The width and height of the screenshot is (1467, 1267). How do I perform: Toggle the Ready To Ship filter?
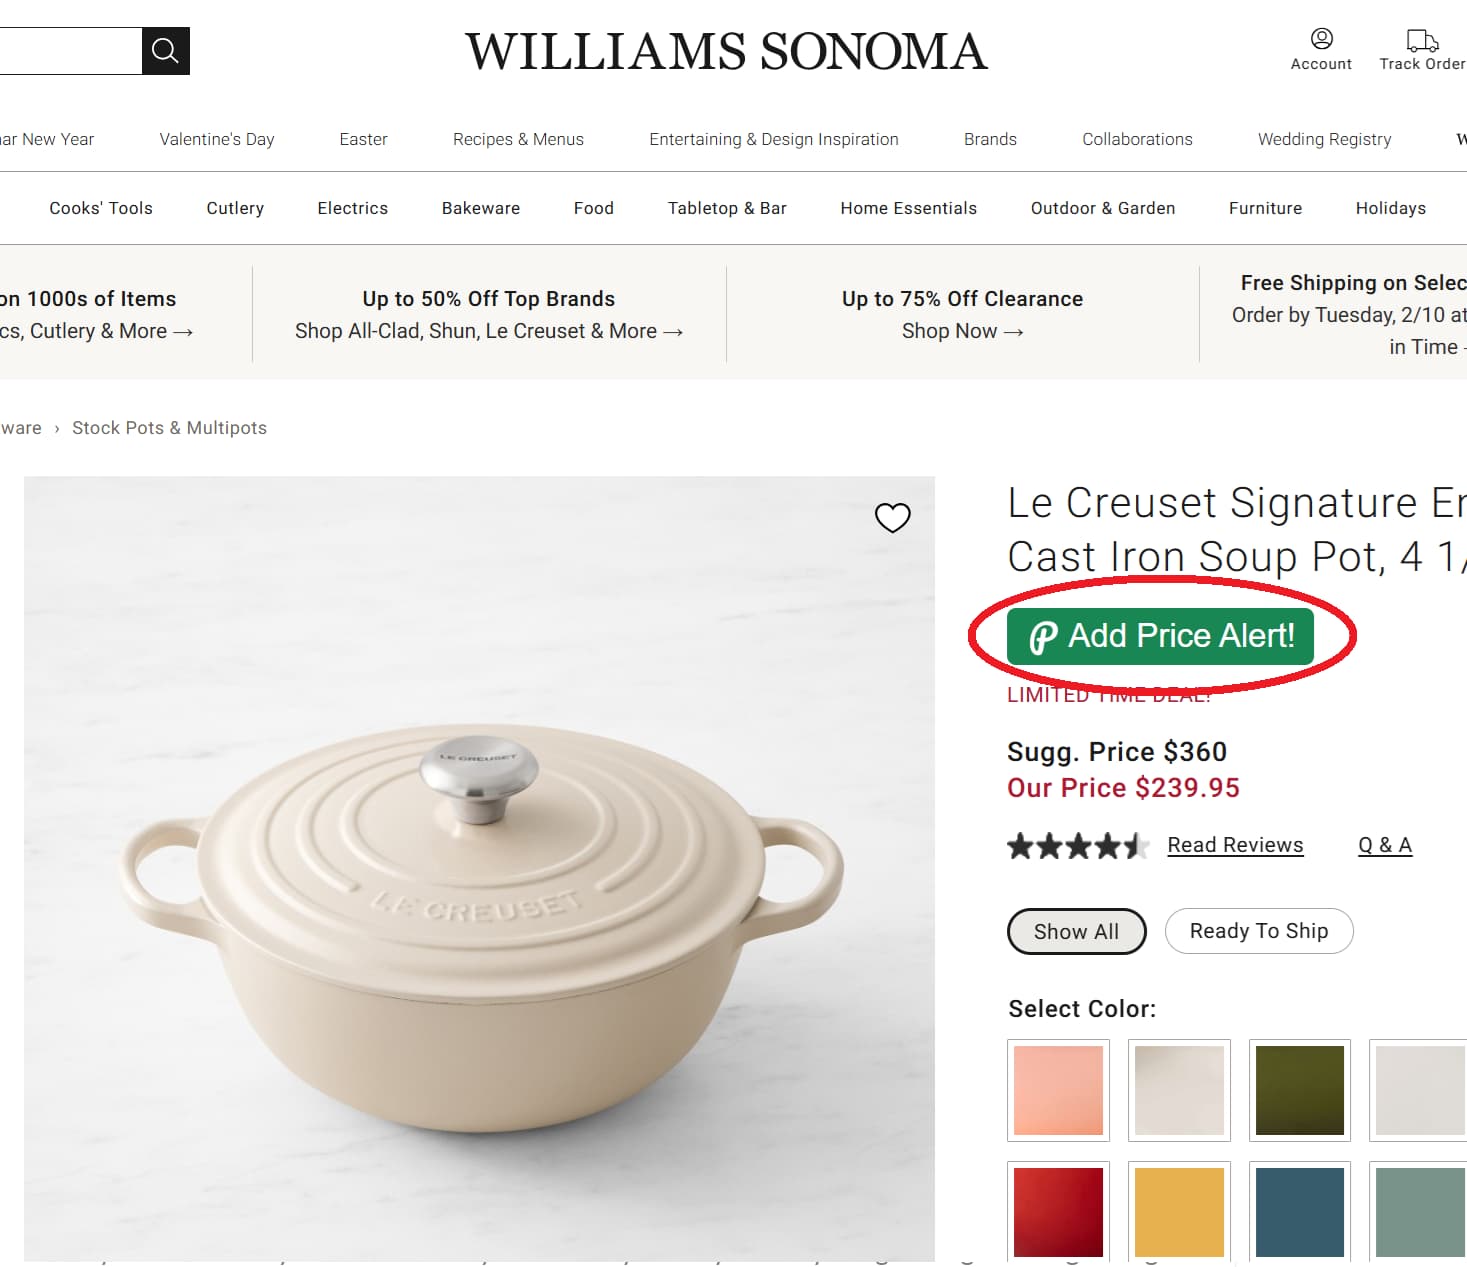pos(1258,931)
